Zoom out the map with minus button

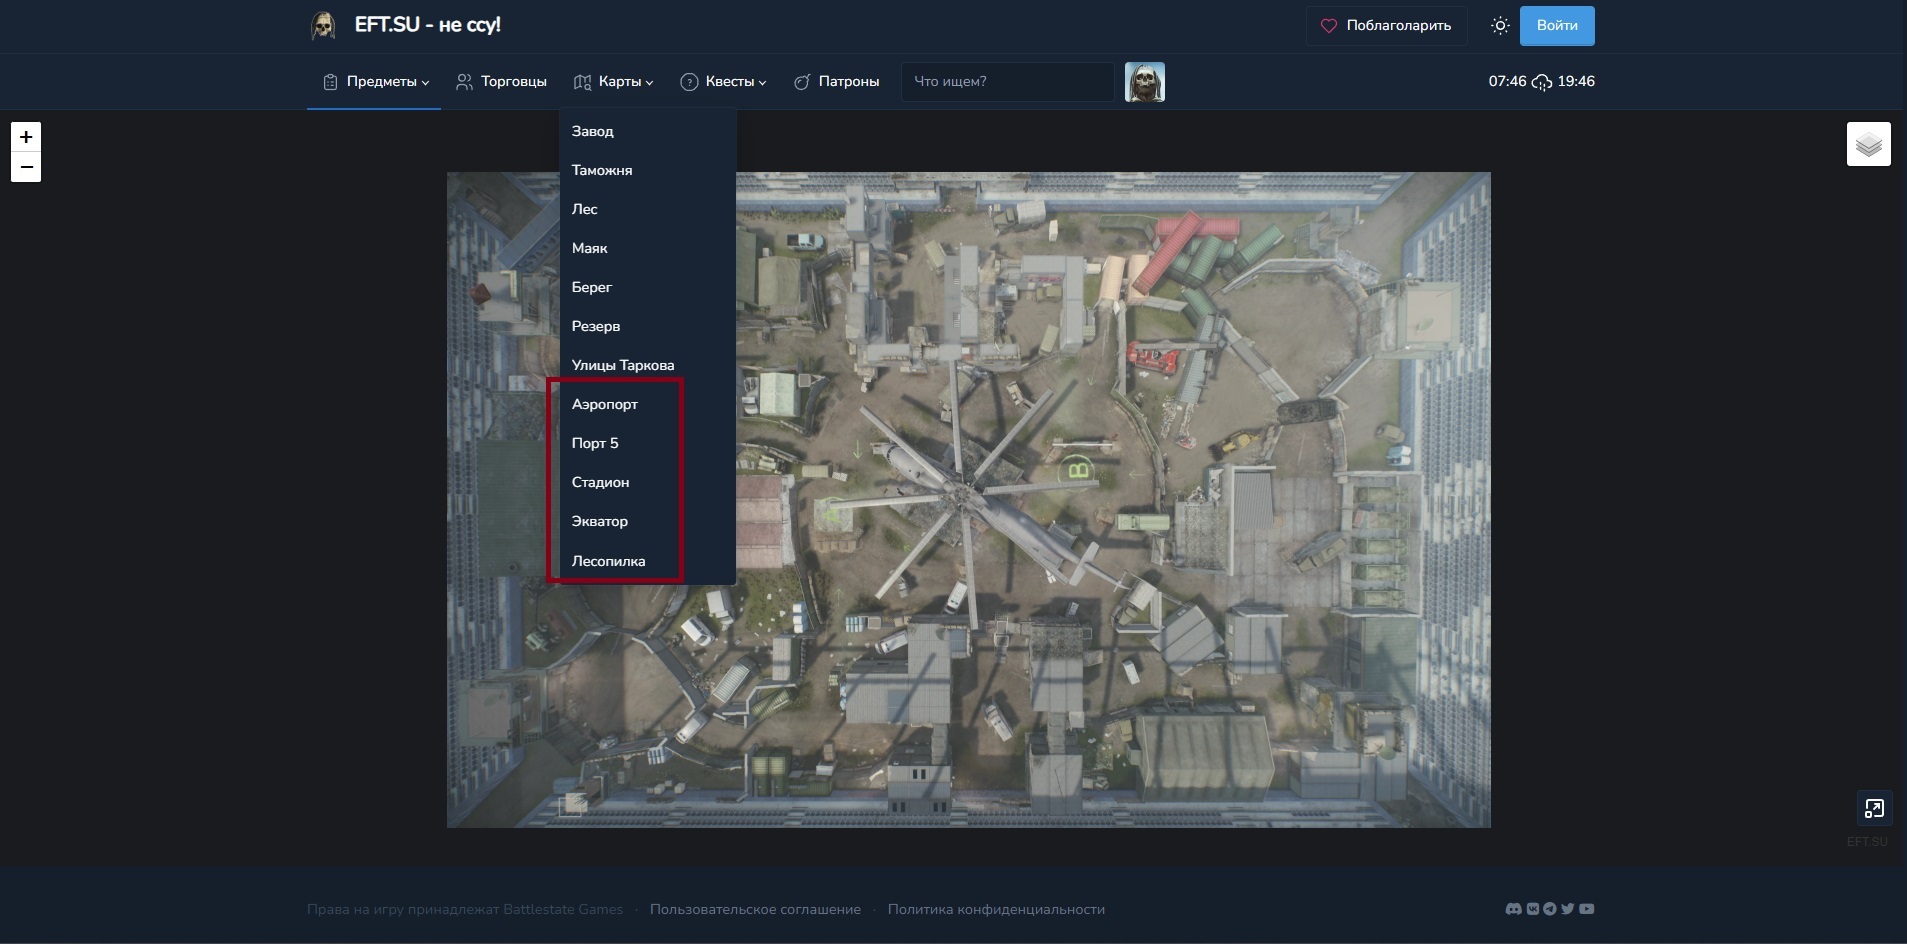[26, 167]
